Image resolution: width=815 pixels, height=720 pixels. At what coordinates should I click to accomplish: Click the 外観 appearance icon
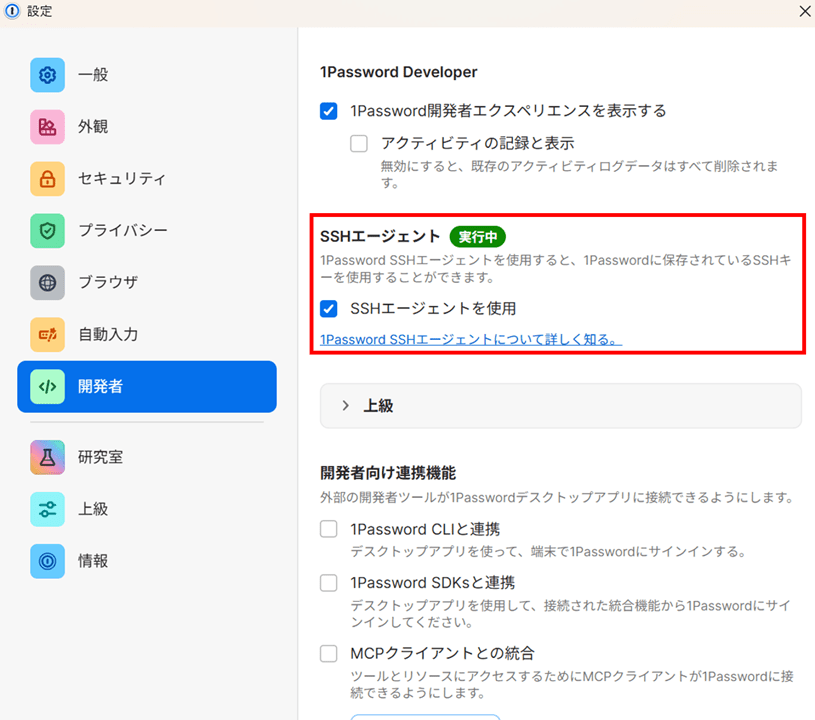47,127
